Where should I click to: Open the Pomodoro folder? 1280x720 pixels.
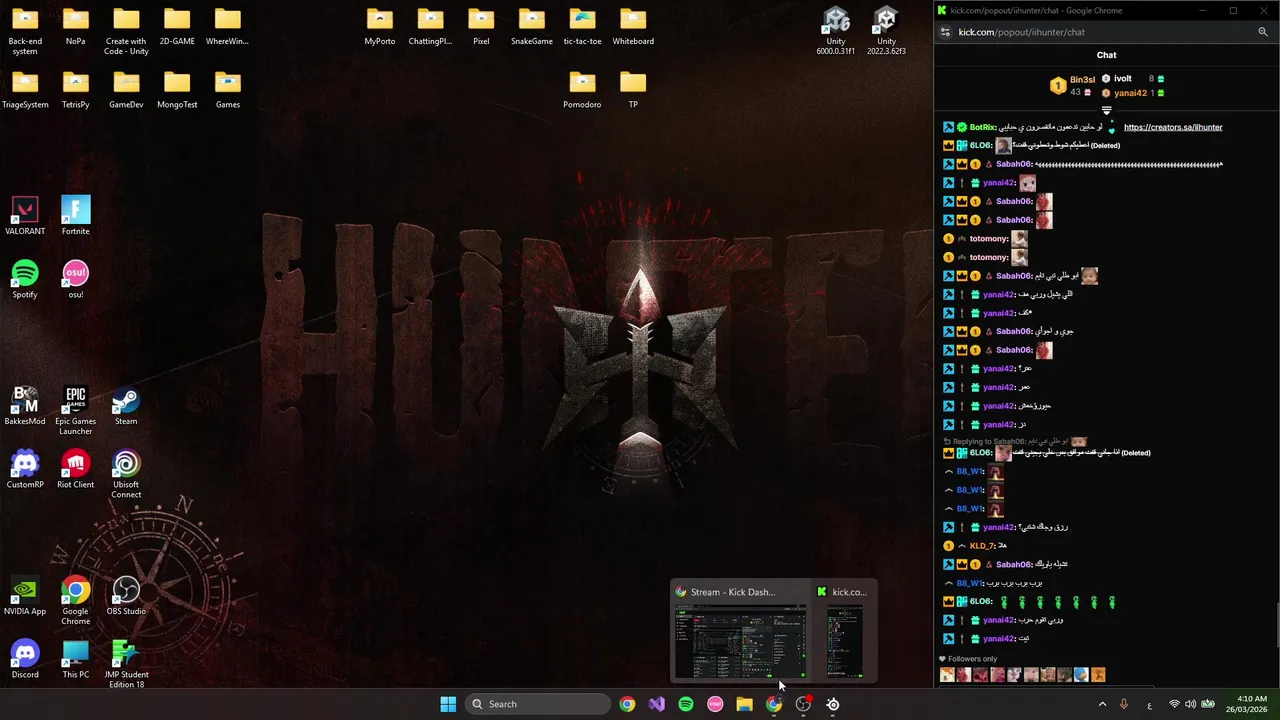point(582,89)
